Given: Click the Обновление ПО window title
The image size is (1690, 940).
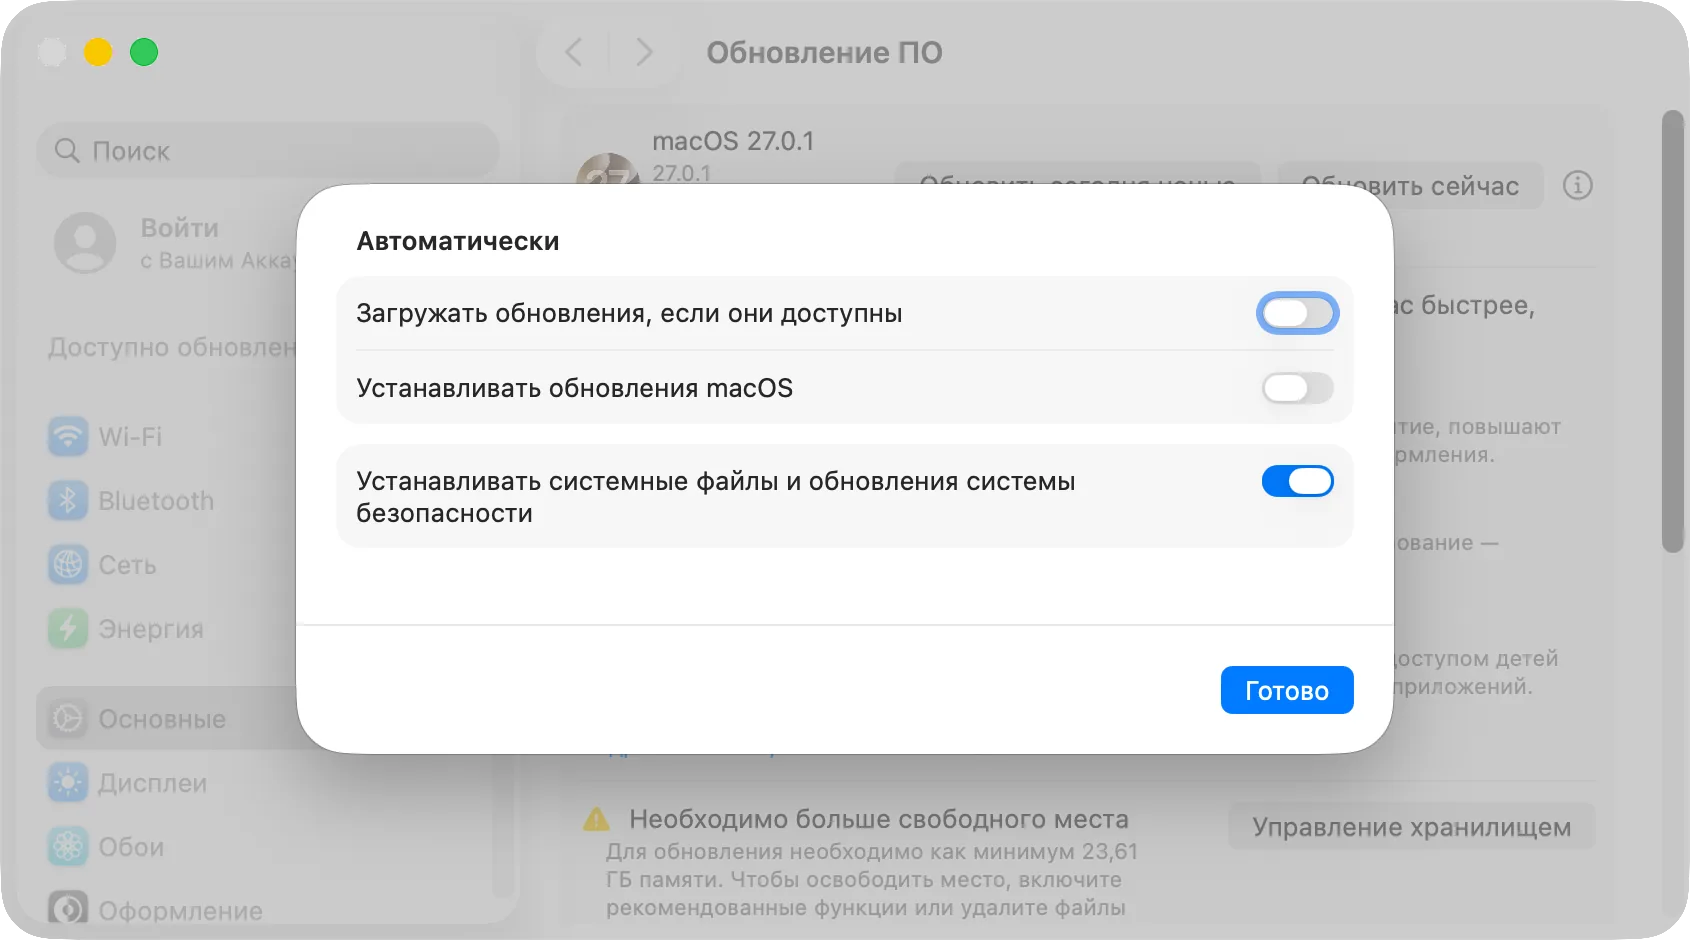Looking at the screenshot, I should click(824, 52).
